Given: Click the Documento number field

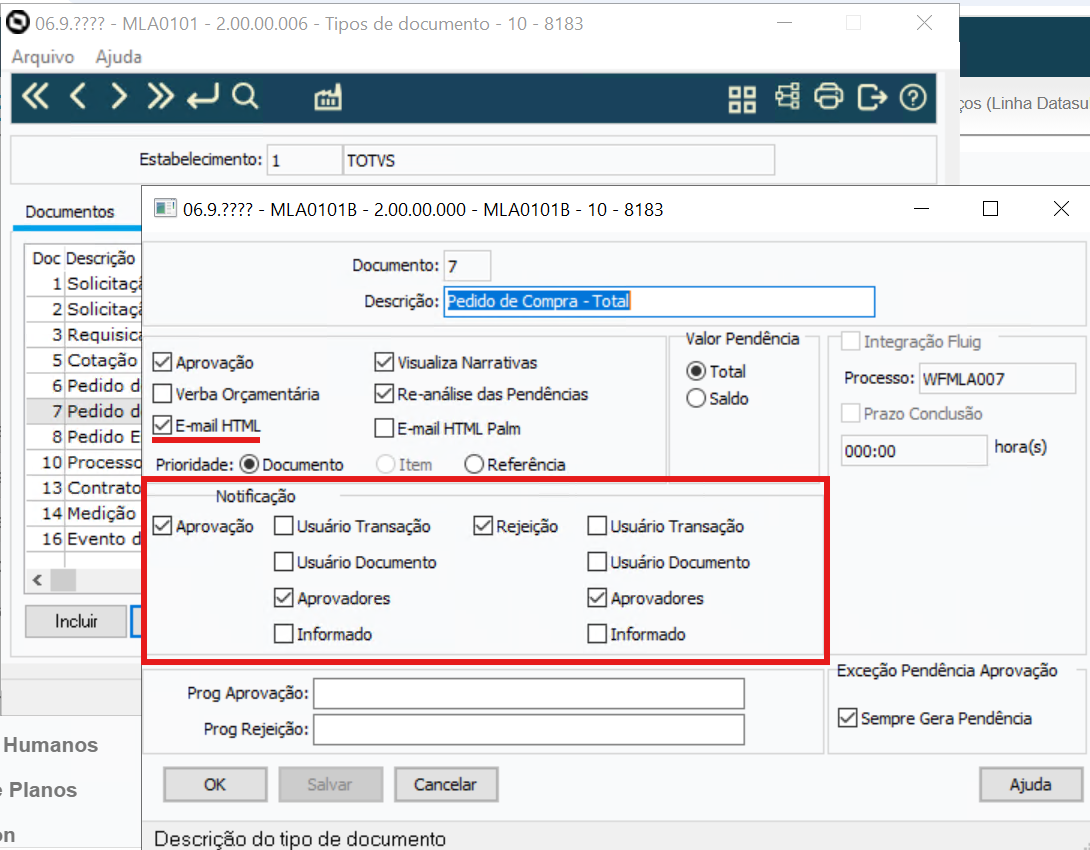Looking at the screenshot, I should tap(467, 266).
